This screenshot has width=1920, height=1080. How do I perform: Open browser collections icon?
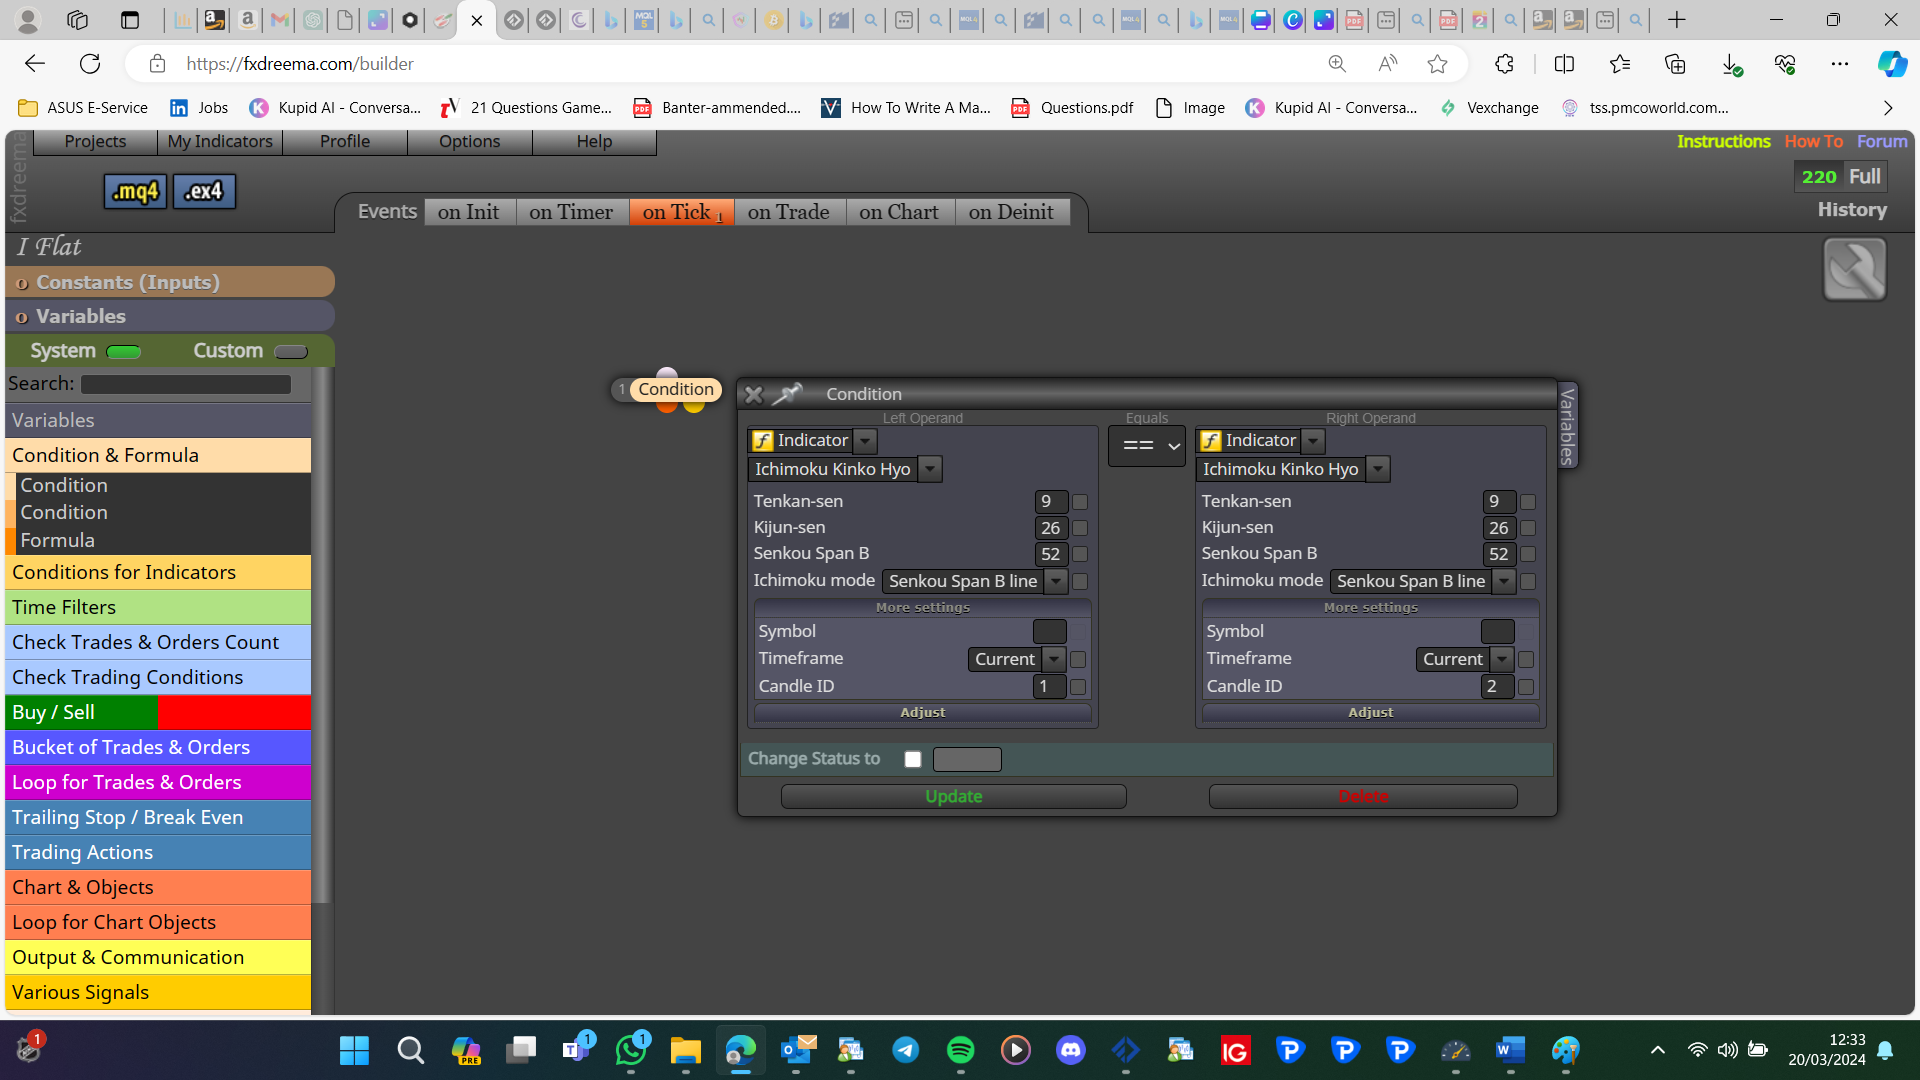point(1675,64)
